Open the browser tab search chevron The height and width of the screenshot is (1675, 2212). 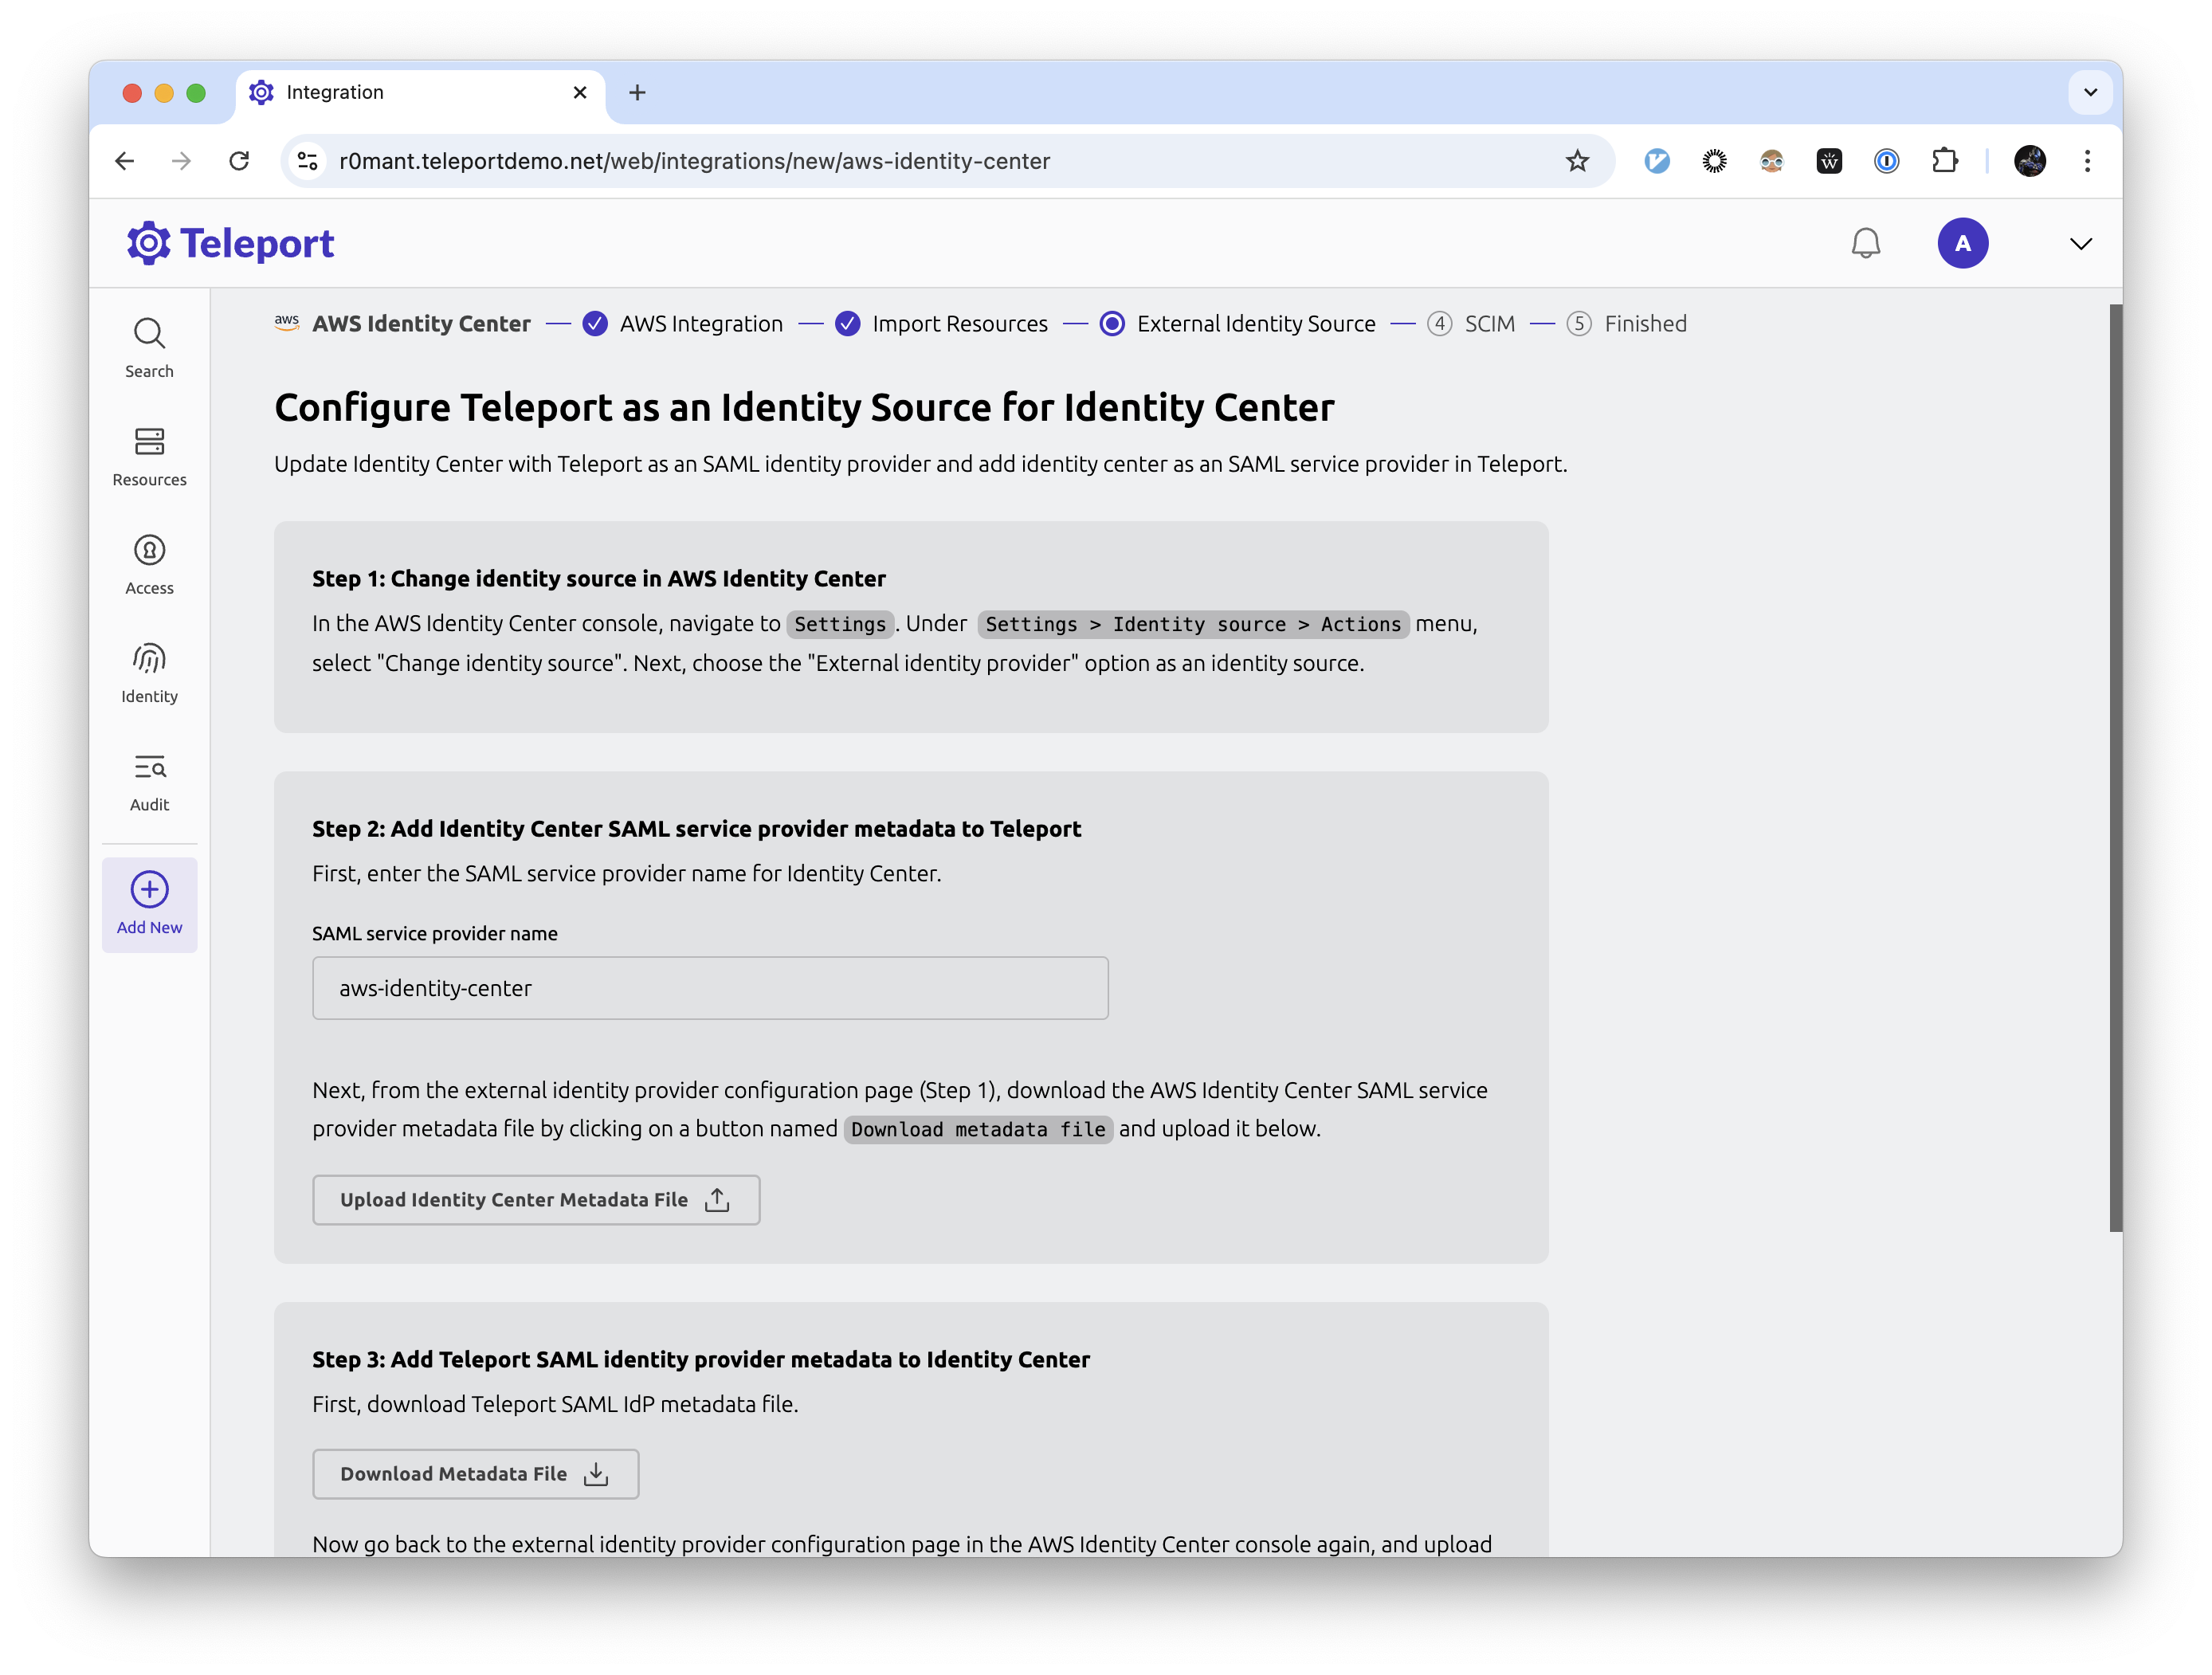tap(2089, 92)
